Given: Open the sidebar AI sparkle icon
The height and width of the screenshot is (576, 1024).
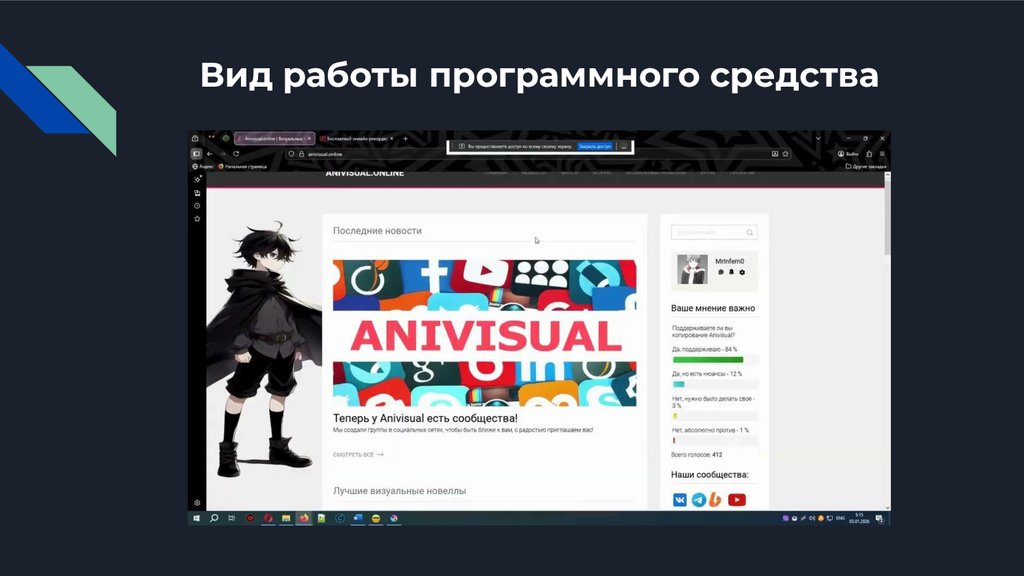Looking at the screenshot, I should (x=197, y=179).
